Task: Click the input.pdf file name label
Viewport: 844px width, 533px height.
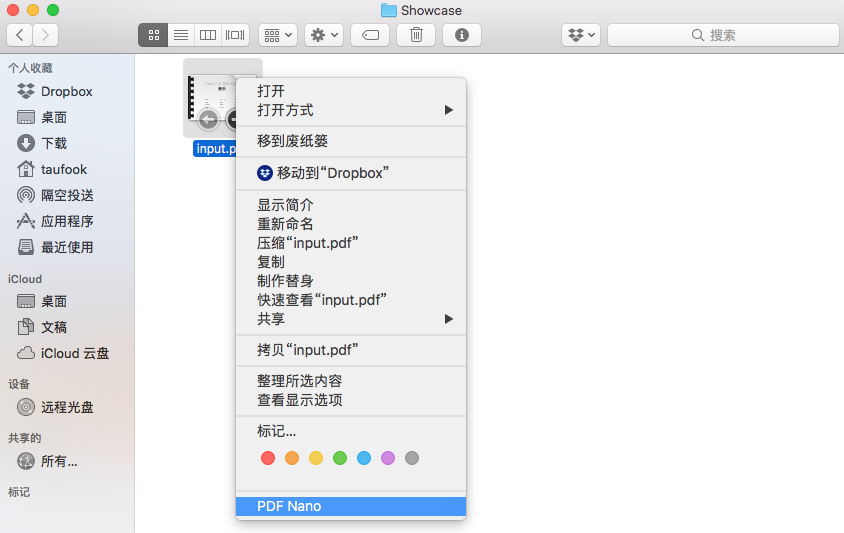Action: click(x=215, y=149)
